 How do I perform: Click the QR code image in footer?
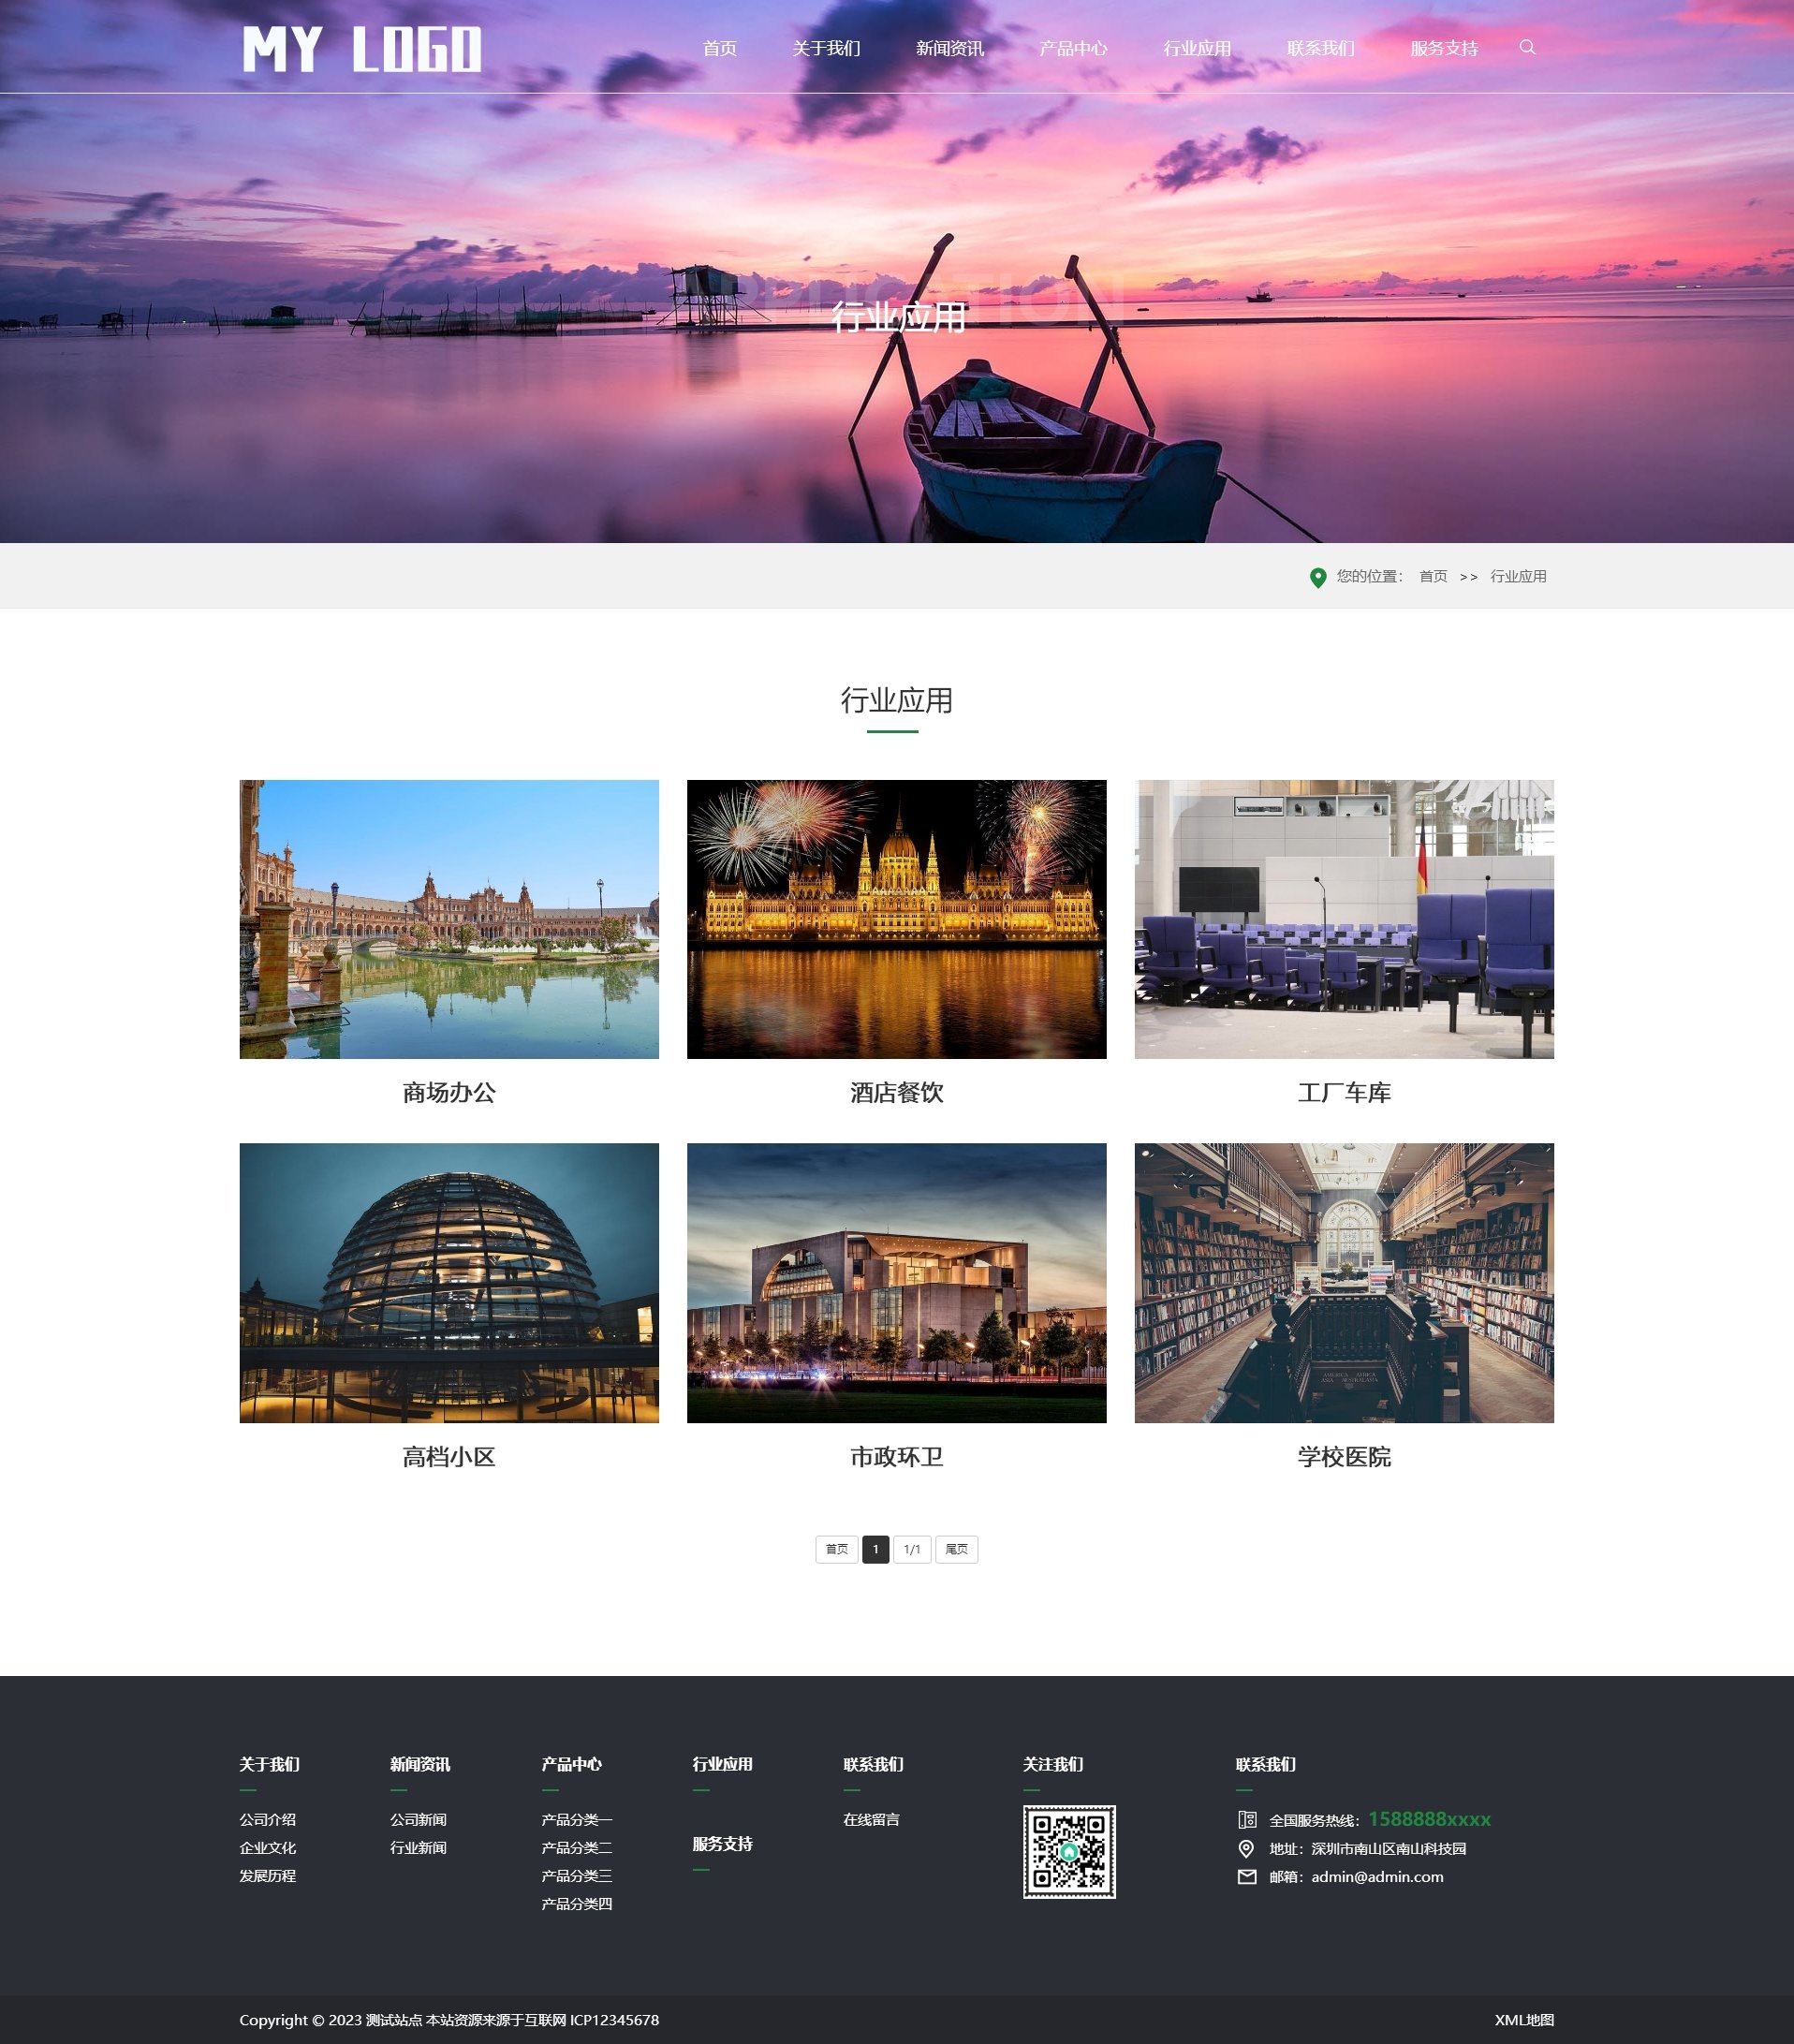(x=1068, y=1851)
